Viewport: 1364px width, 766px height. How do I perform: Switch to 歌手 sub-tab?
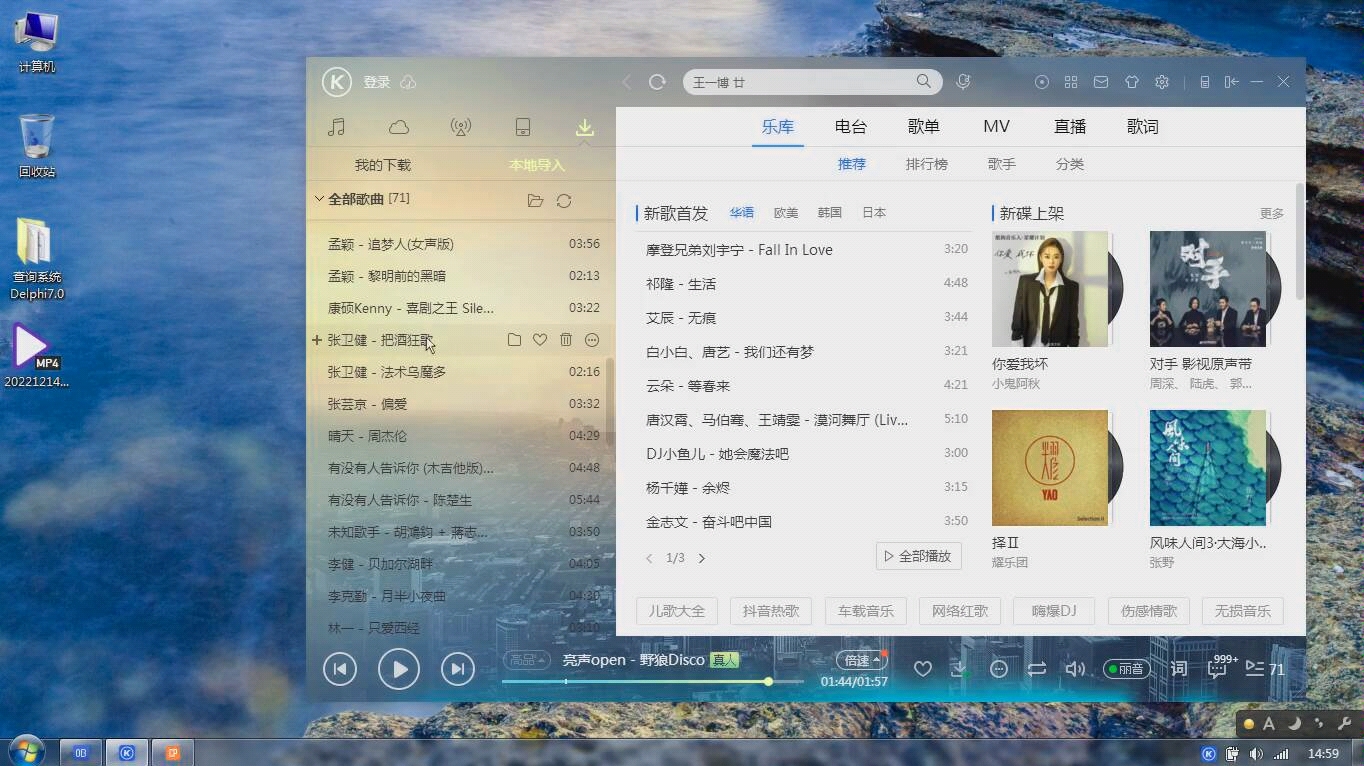pyautogui.click(x=1002, y=164)
